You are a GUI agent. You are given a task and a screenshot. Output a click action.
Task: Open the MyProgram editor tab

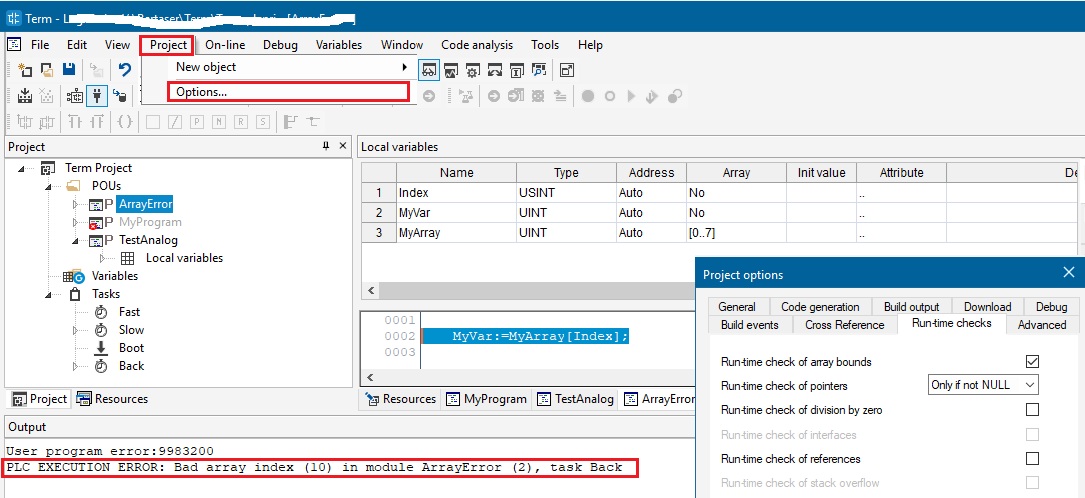[x=487, y=399]
